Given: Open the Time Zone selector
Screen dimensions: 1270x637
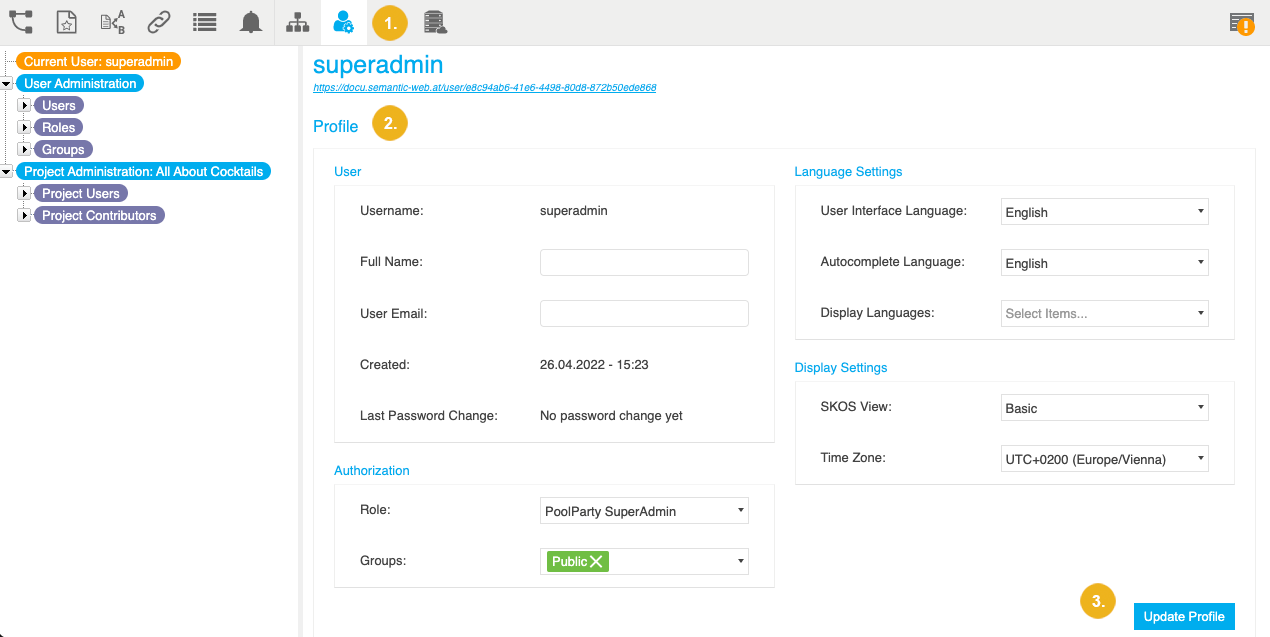Looking at the screenshot, I should coord(1104,458).
